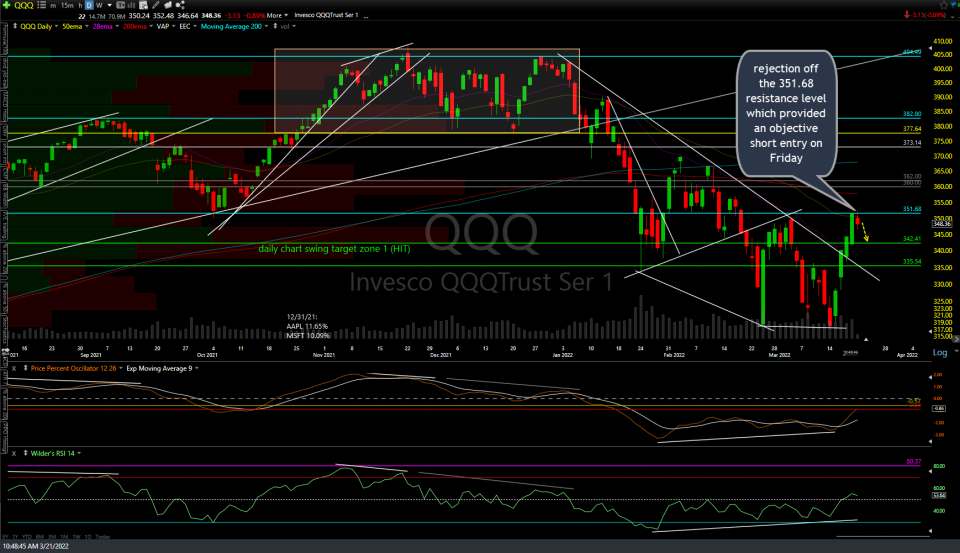
Task: Open the symbol list icon beside QQQ
Action: coord(42,5)
